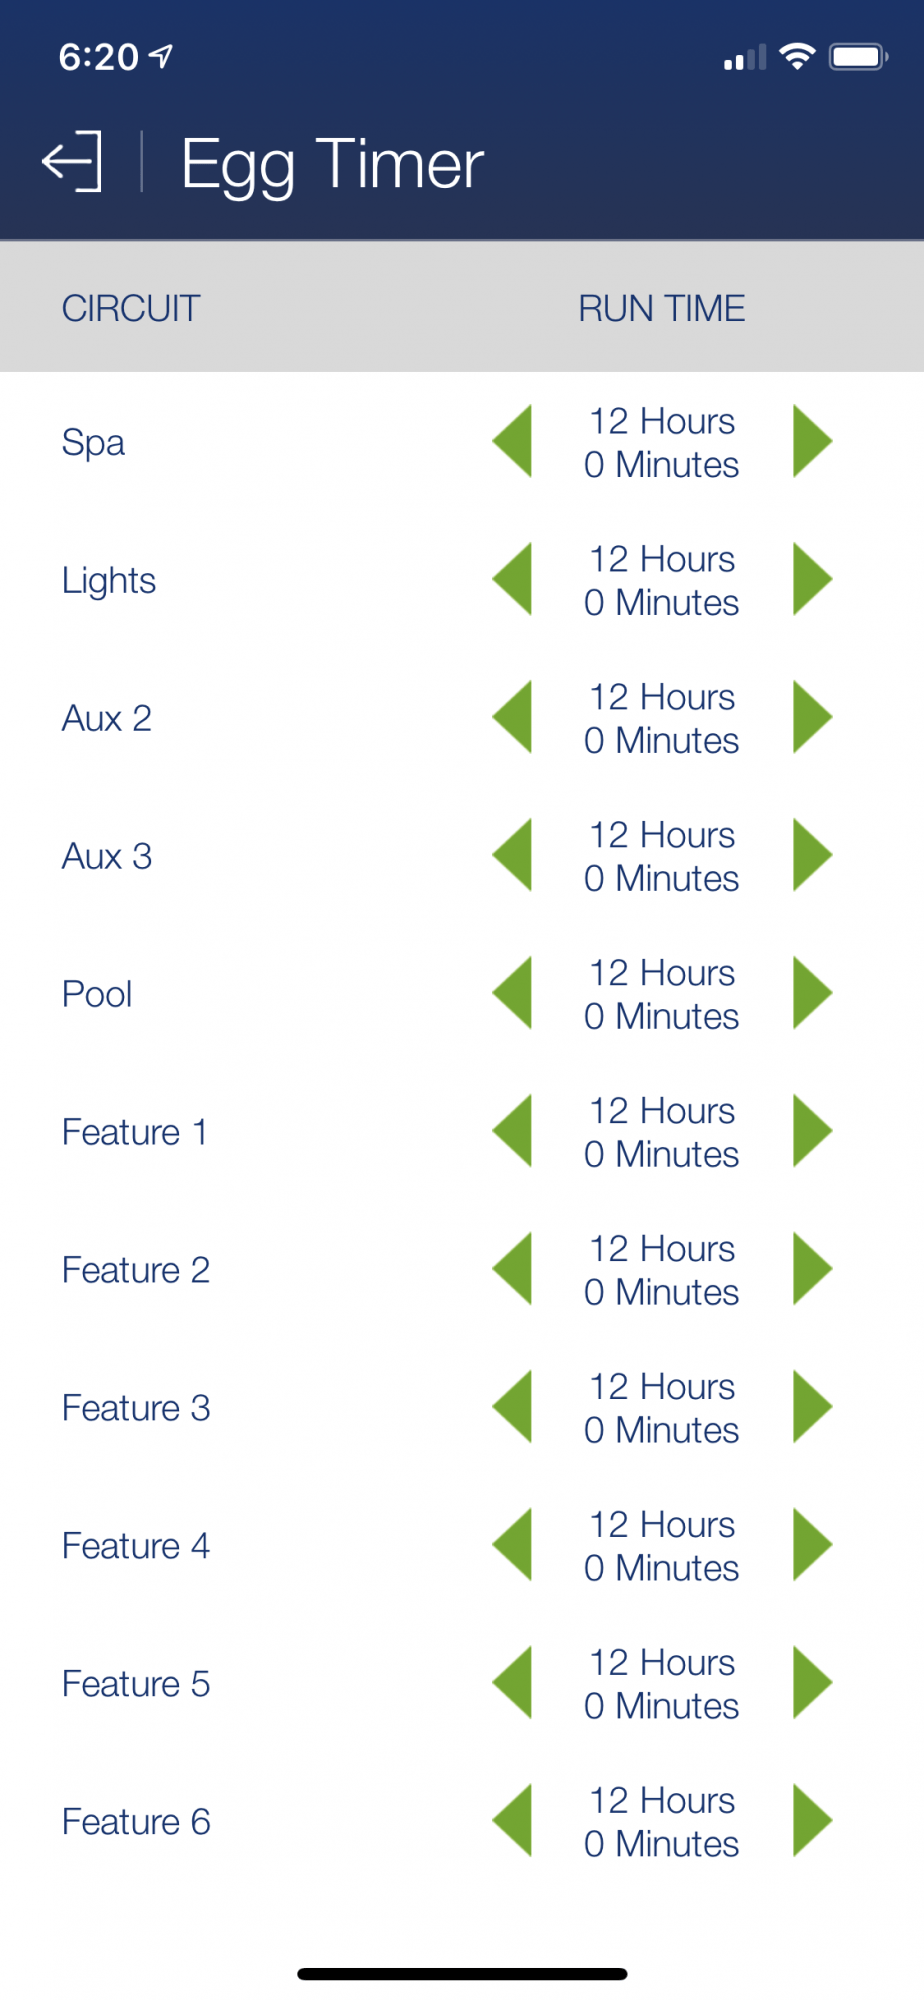This screenshot has width=924, height=2000.
Task: Raise Feature 2 run time with right arrow
Action: point(813,1269)
